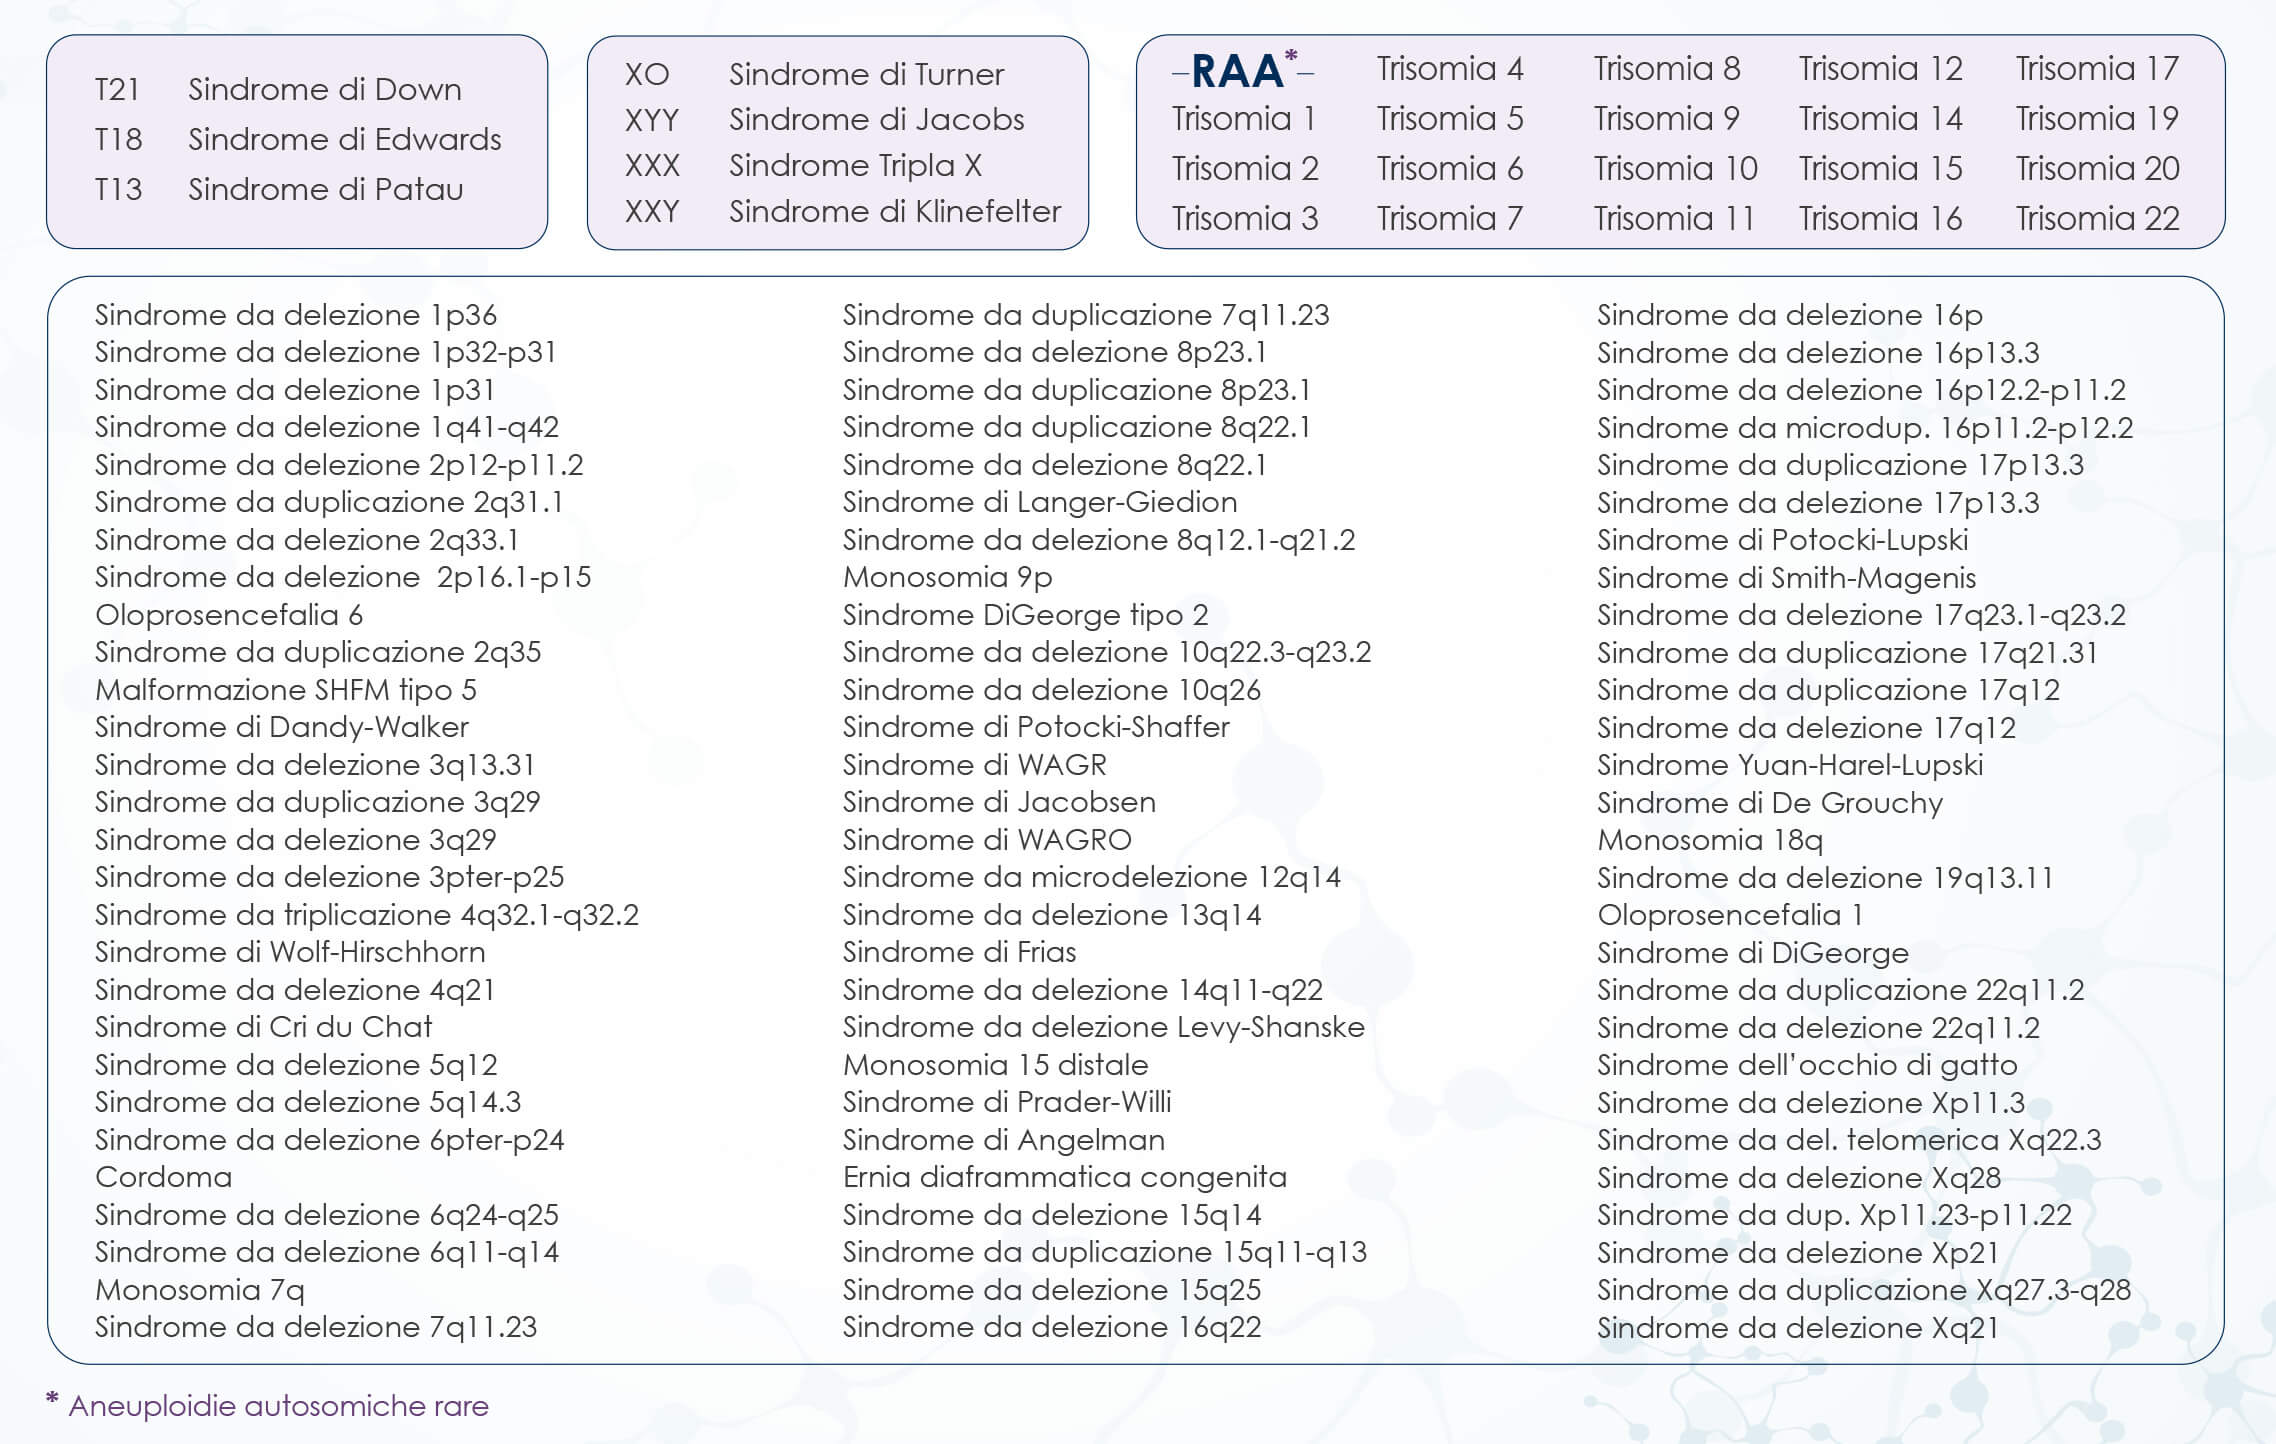Select Trisomia 16 label
Screen dimensions: 2276x1444
(x=1880, y=219)
